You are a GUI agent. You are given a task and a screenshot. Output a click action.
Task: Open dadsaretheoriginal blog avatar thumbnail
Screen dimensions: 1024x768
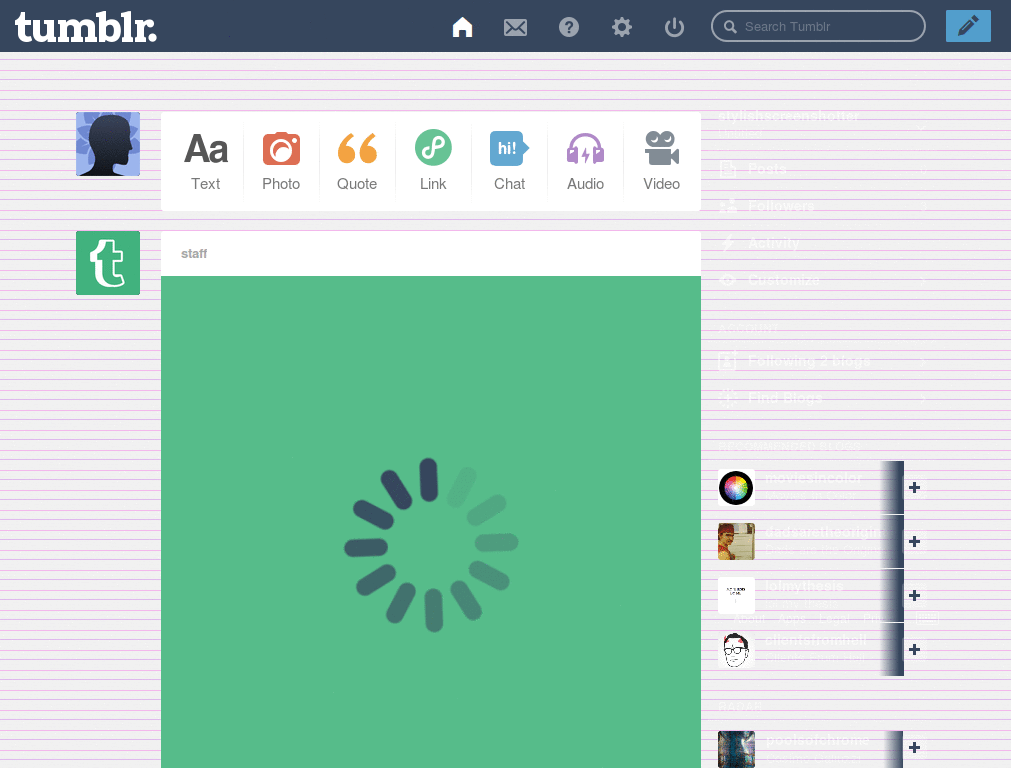click(x=736, y=541)
